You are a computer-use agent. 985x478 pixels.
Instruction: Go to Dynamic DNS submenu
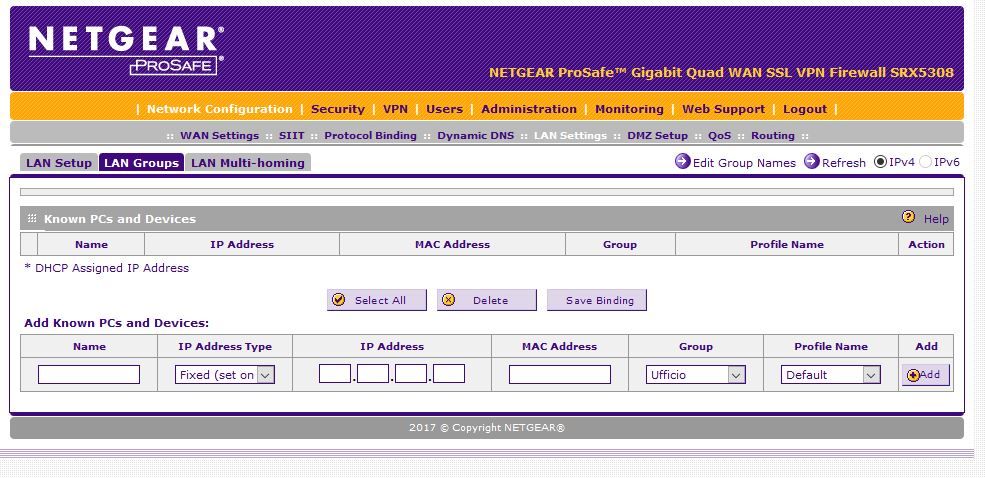click(x=476, y=136)
